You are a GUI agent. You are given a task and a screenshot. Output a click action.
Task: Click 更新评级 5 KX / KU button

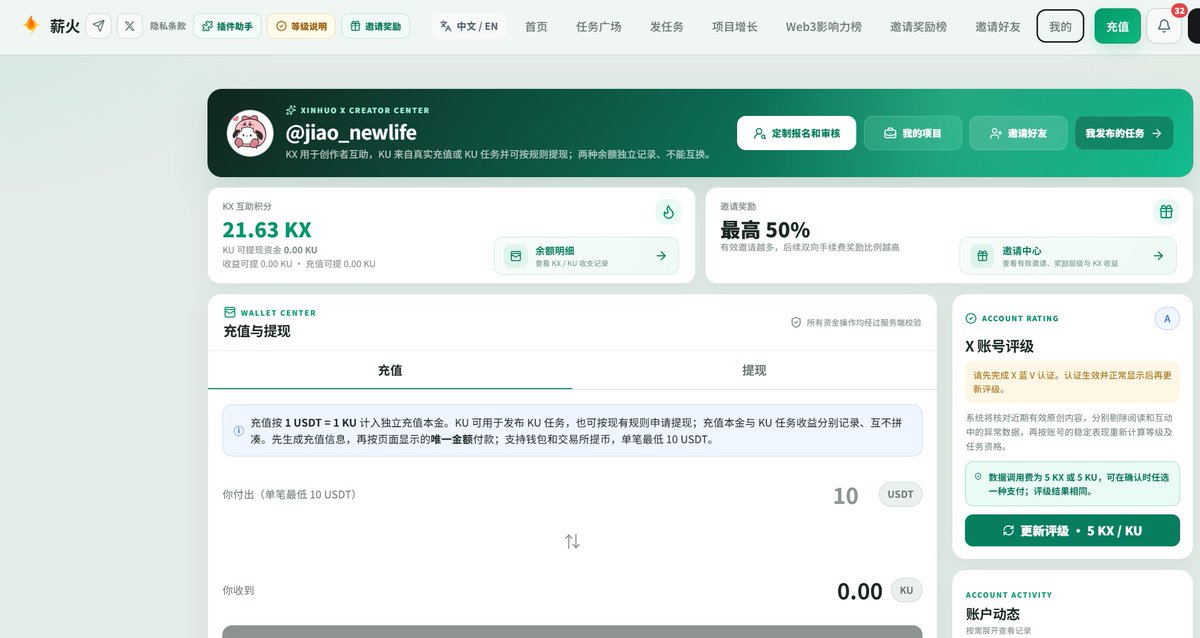pyautogui.click(x=1072, y=530)
